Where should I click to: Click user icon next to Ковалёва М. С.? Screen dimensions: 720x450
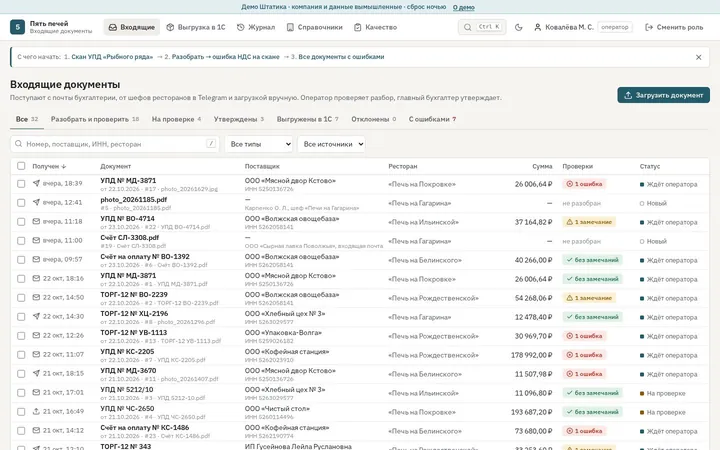tap(537, 27)
